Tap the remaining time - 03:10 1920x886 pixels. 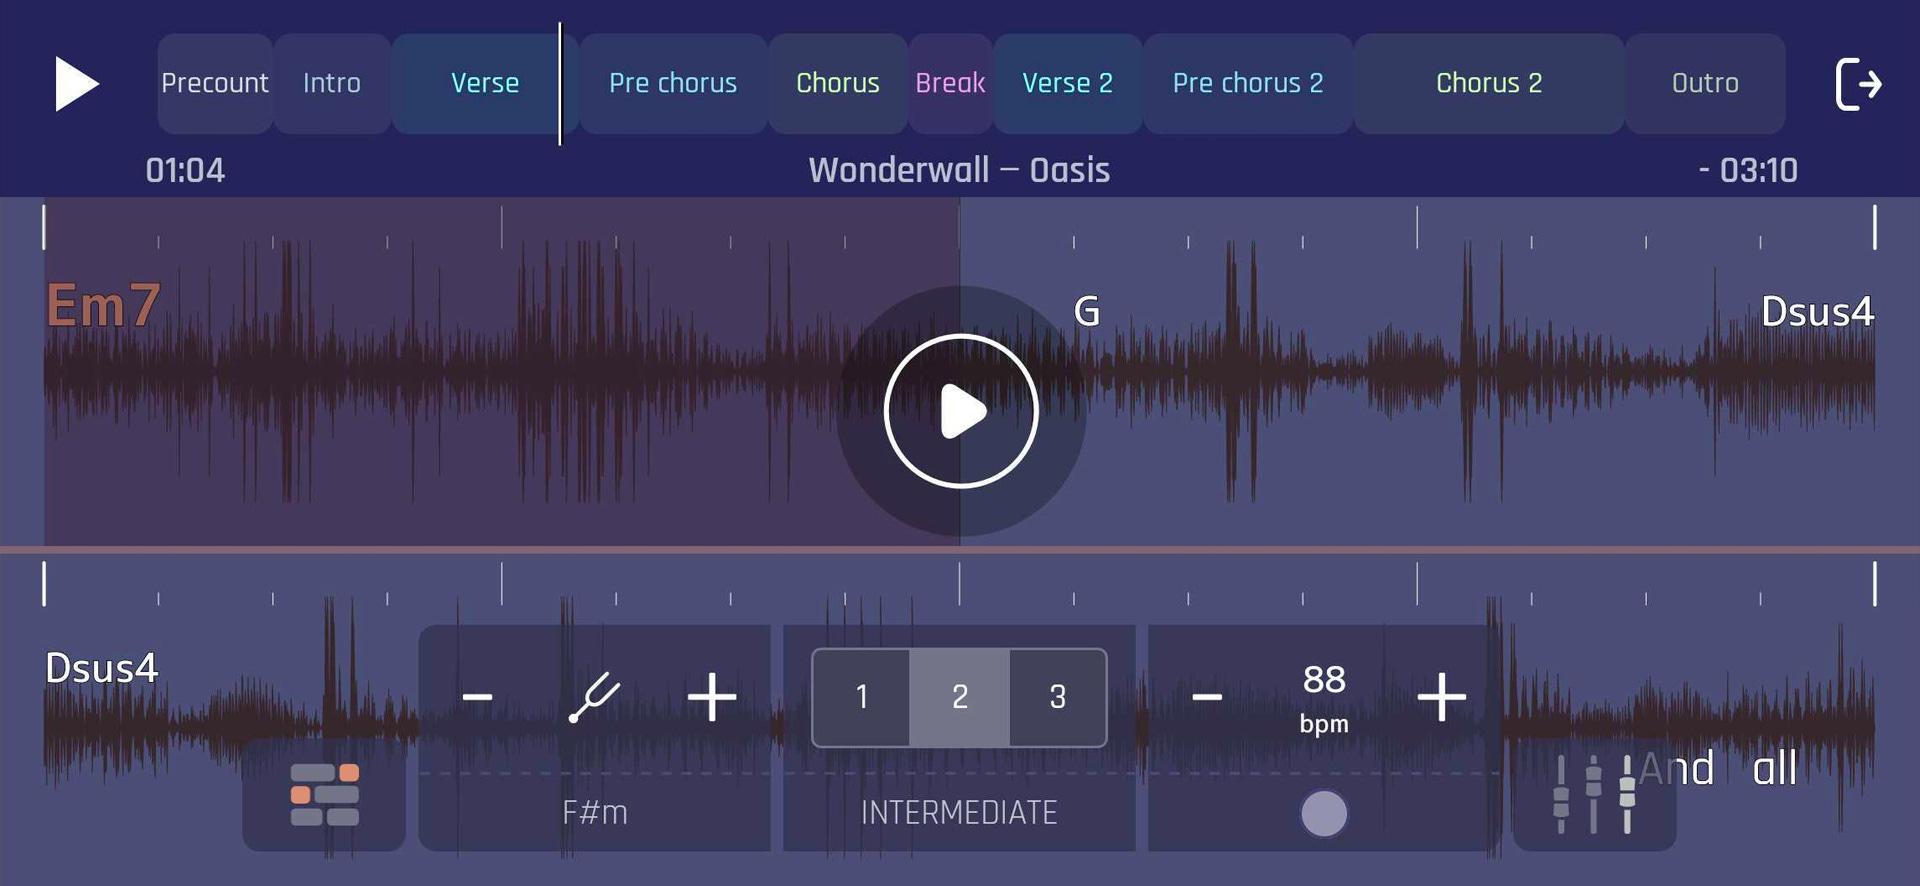coord(1748,171)
